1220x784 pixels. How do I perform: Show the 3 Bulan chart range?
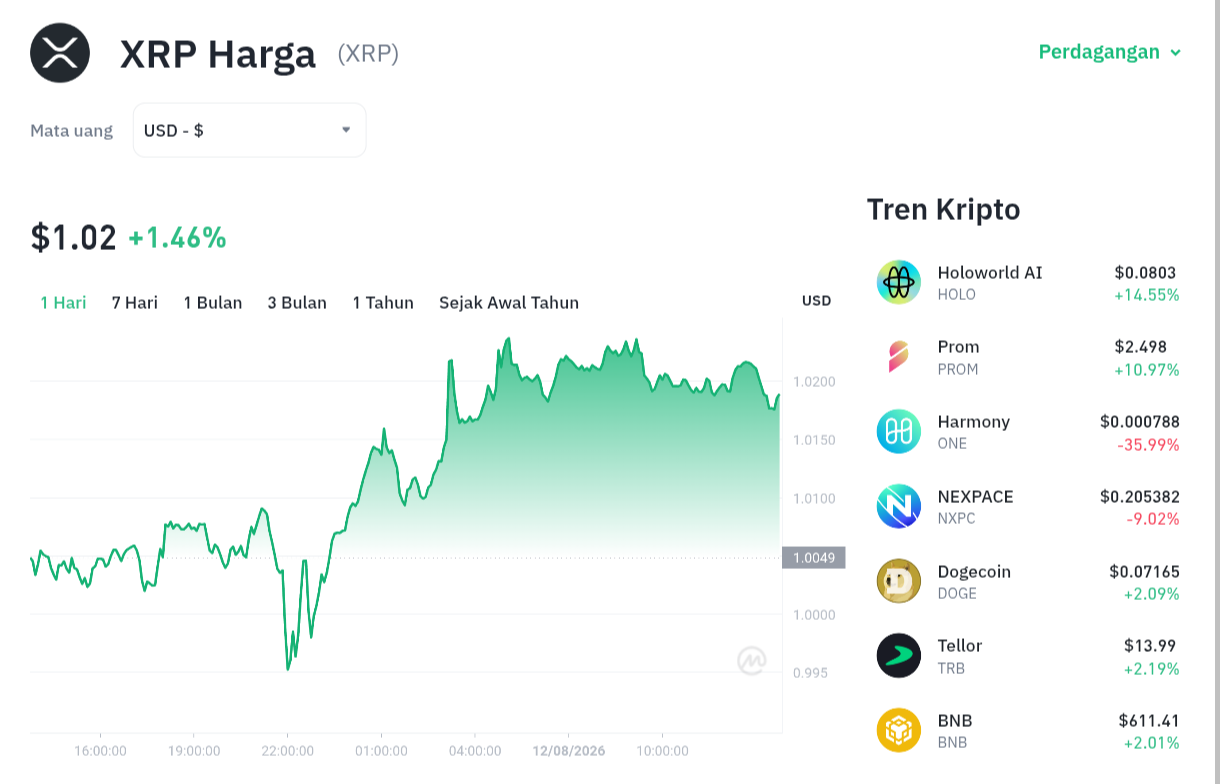[x=297, y=303]
